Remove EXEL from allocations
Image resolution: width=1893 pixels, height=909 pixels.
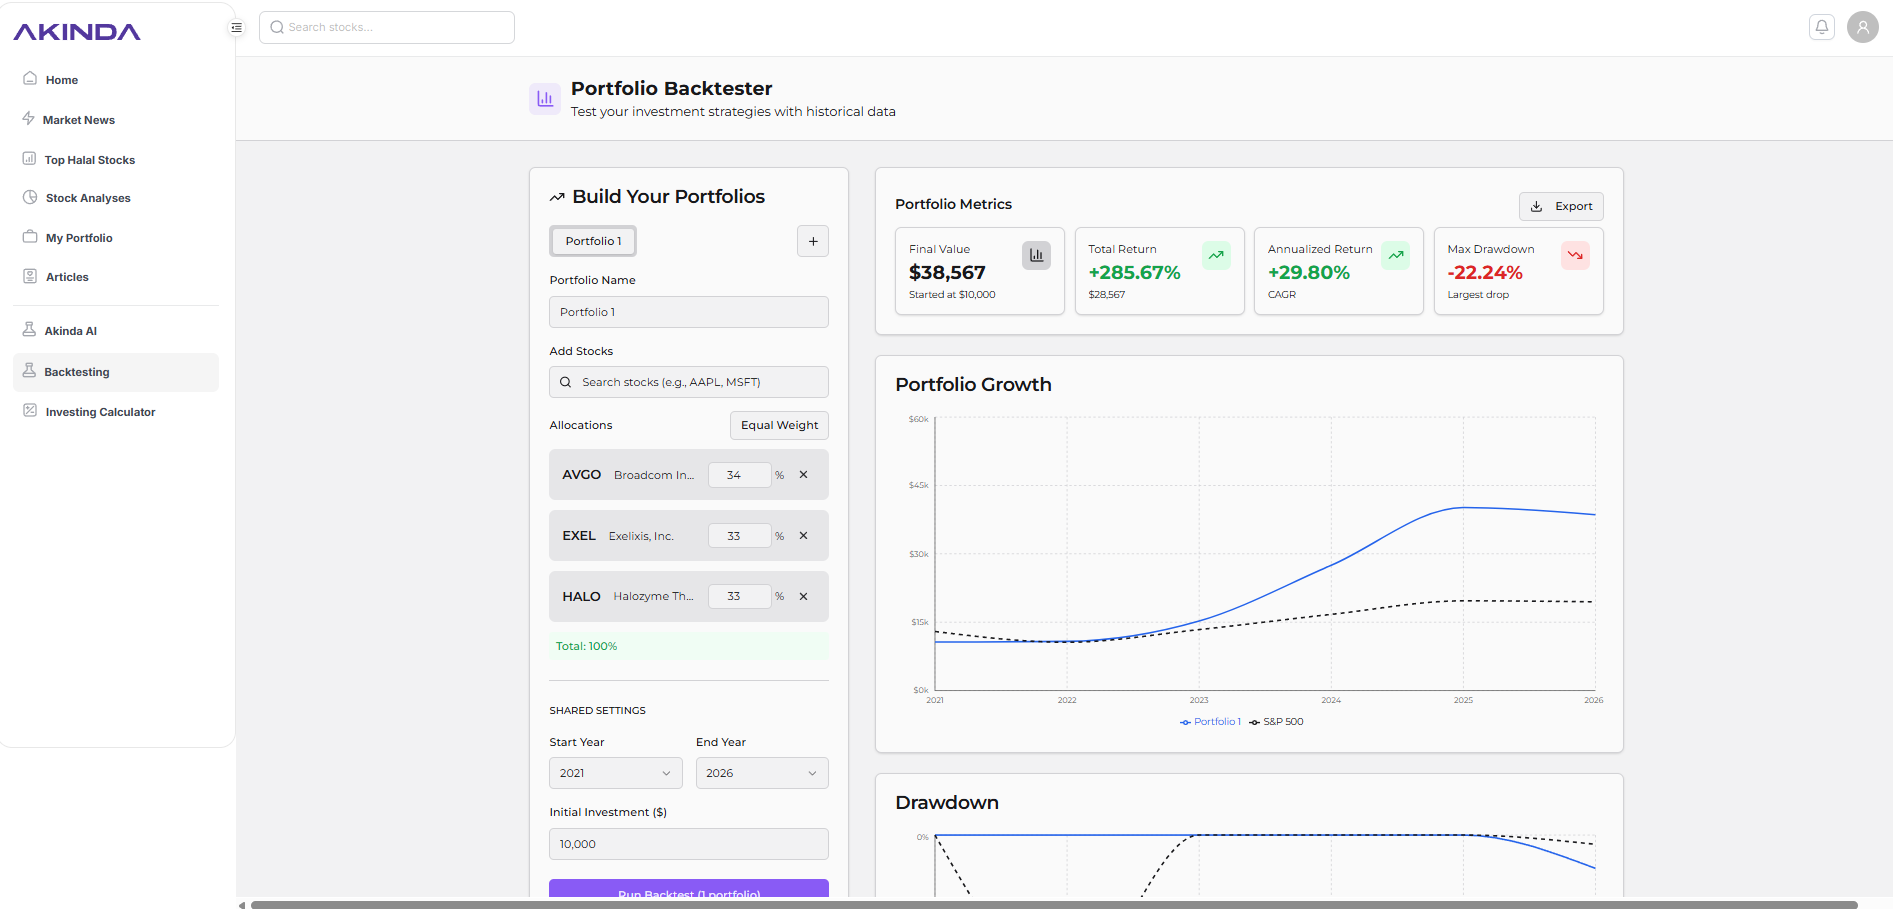coord(803,536)
